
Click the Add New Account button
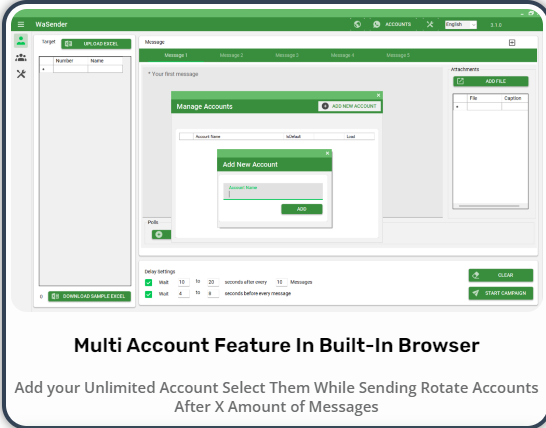(349, 106)
